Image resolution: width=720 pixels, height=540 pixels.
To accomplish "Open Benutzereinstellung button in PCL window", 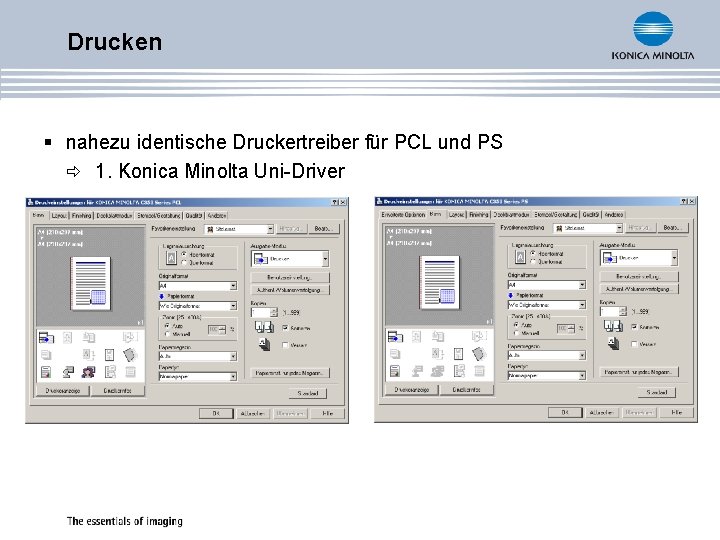I will (290, 278).
